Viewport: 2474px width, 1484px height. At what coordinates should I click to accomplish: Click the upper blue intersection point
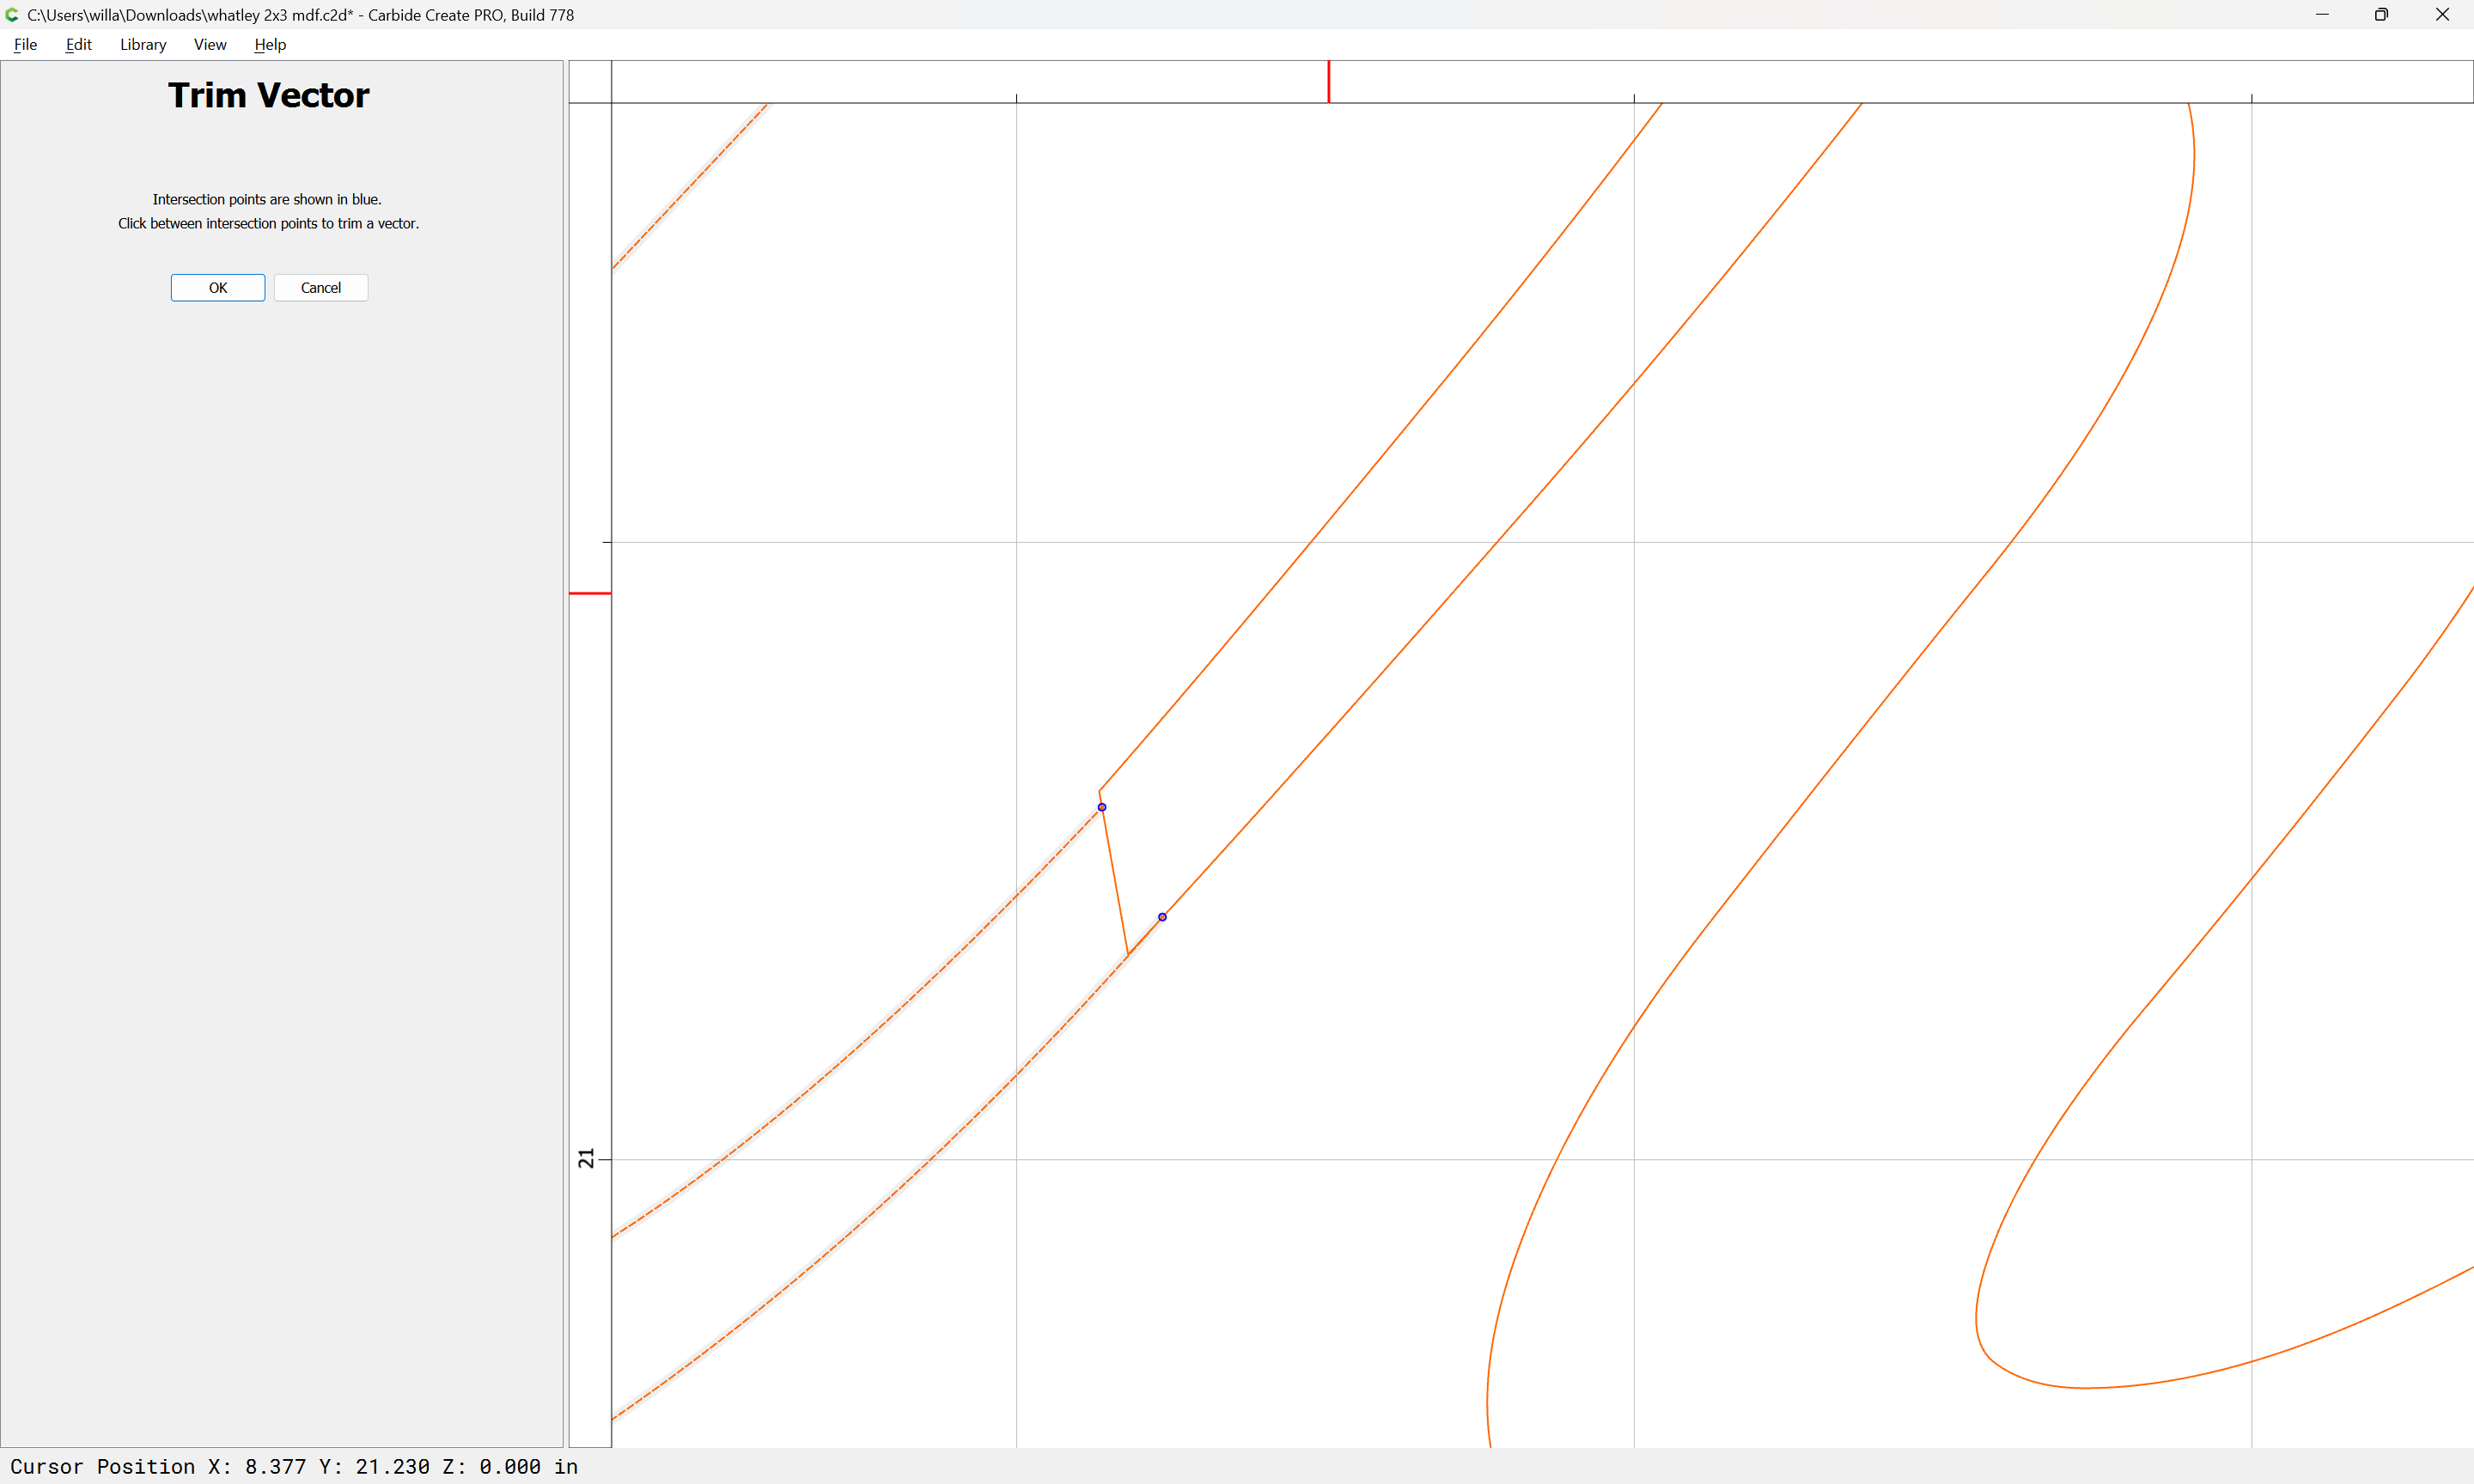pyautogui.click(x=1102, y=807)
